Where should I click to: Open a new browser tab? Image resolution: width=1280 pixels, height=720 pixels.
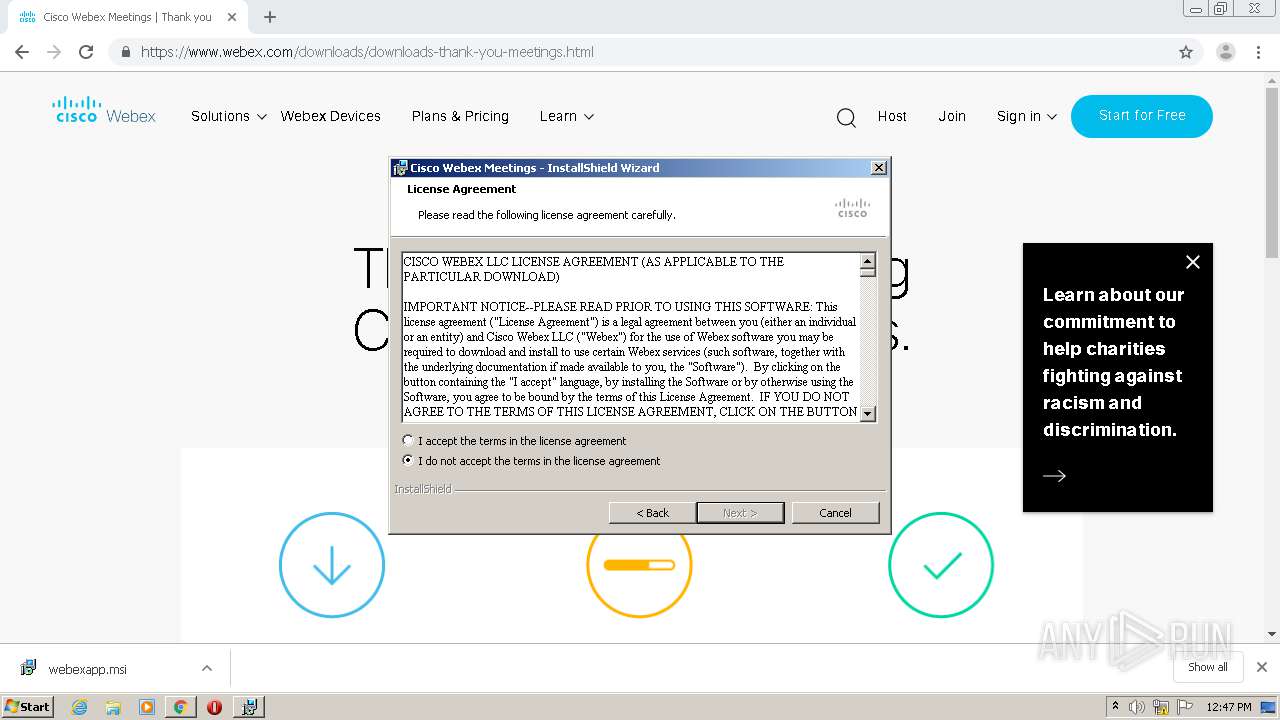pos(270,17)
